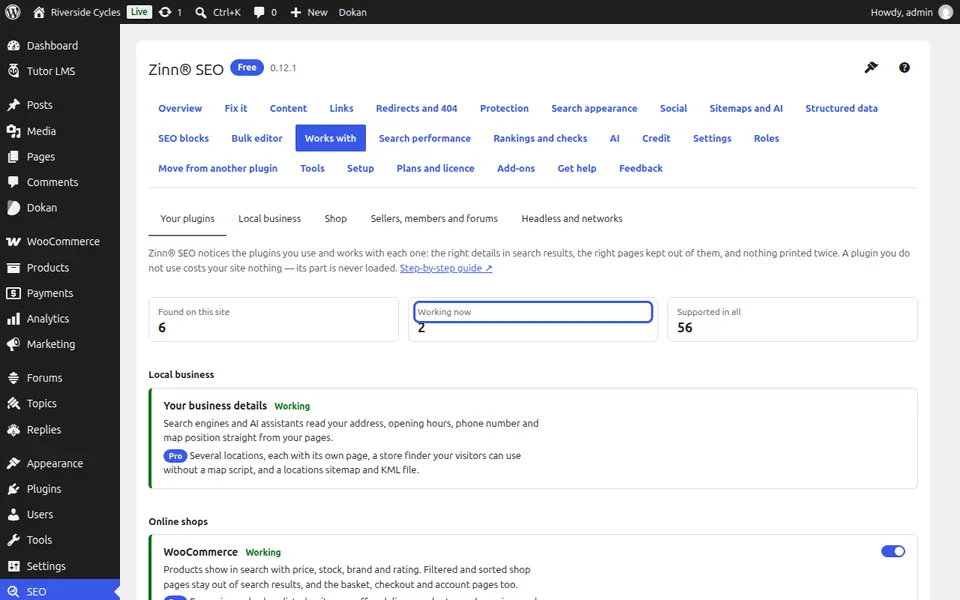
Task: Open the Bulk editor tab
Action: click(257, 138)
